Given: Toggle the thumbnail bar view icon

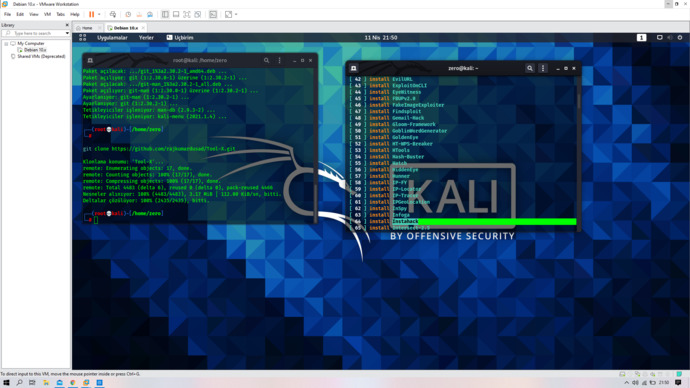Looking at the screenshot, I should (x=176, y=15).
